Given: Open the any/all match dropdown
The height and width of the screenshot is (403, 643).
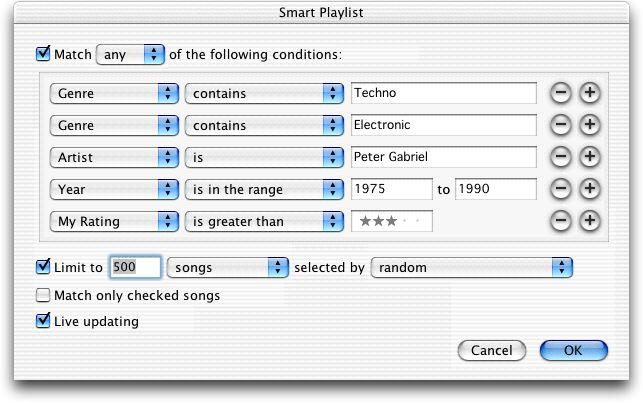Looking at the screenshot, I should tap(130, 55).
